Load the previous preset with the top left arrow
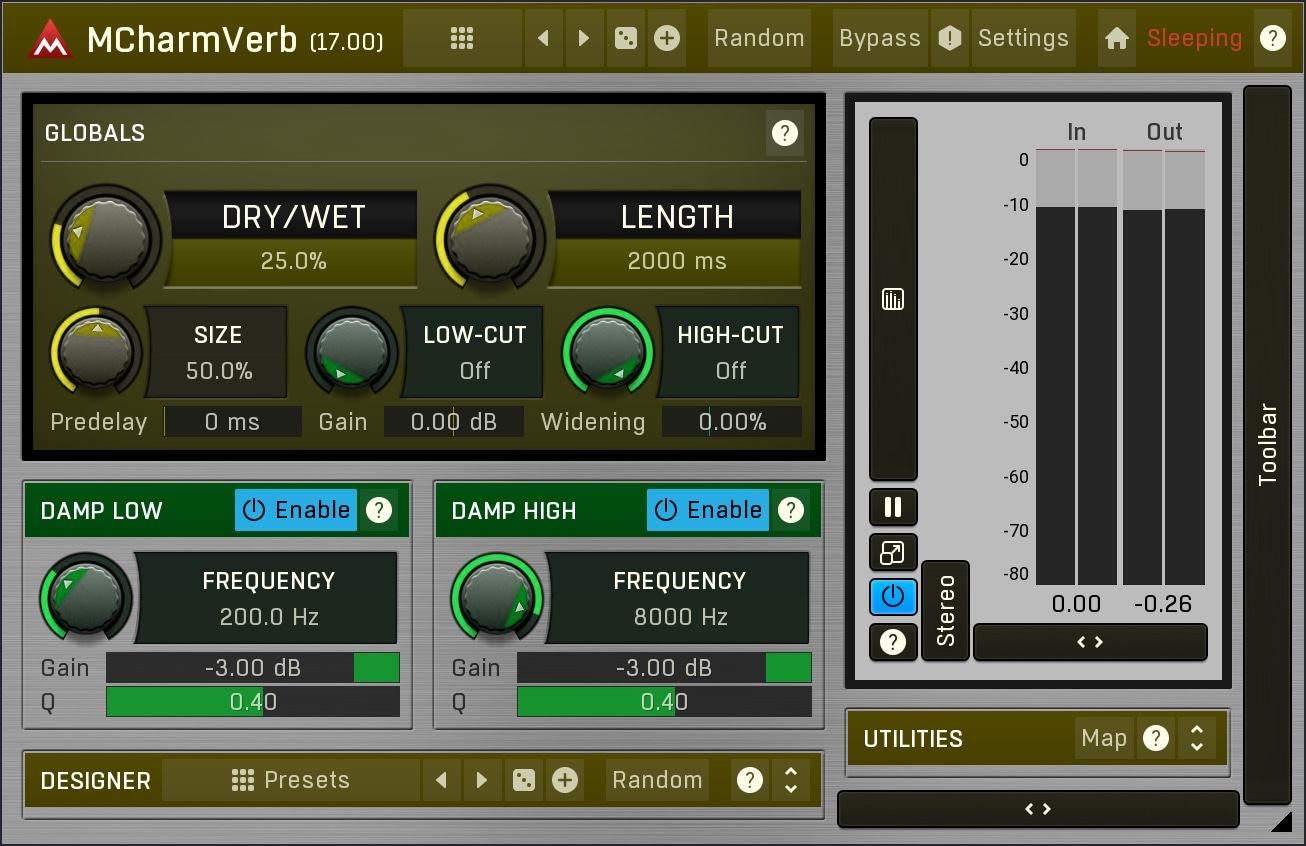Viewport: 1306px width, 846px height. [x=543, y=39]
